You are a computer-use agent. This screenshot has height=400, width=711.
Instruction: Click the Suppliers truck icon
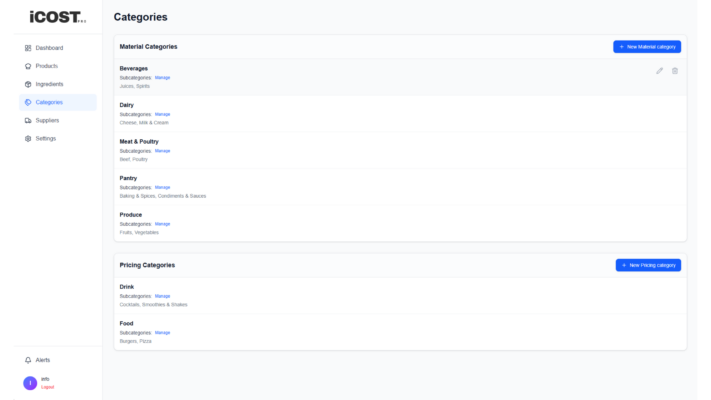pos(28,121)
